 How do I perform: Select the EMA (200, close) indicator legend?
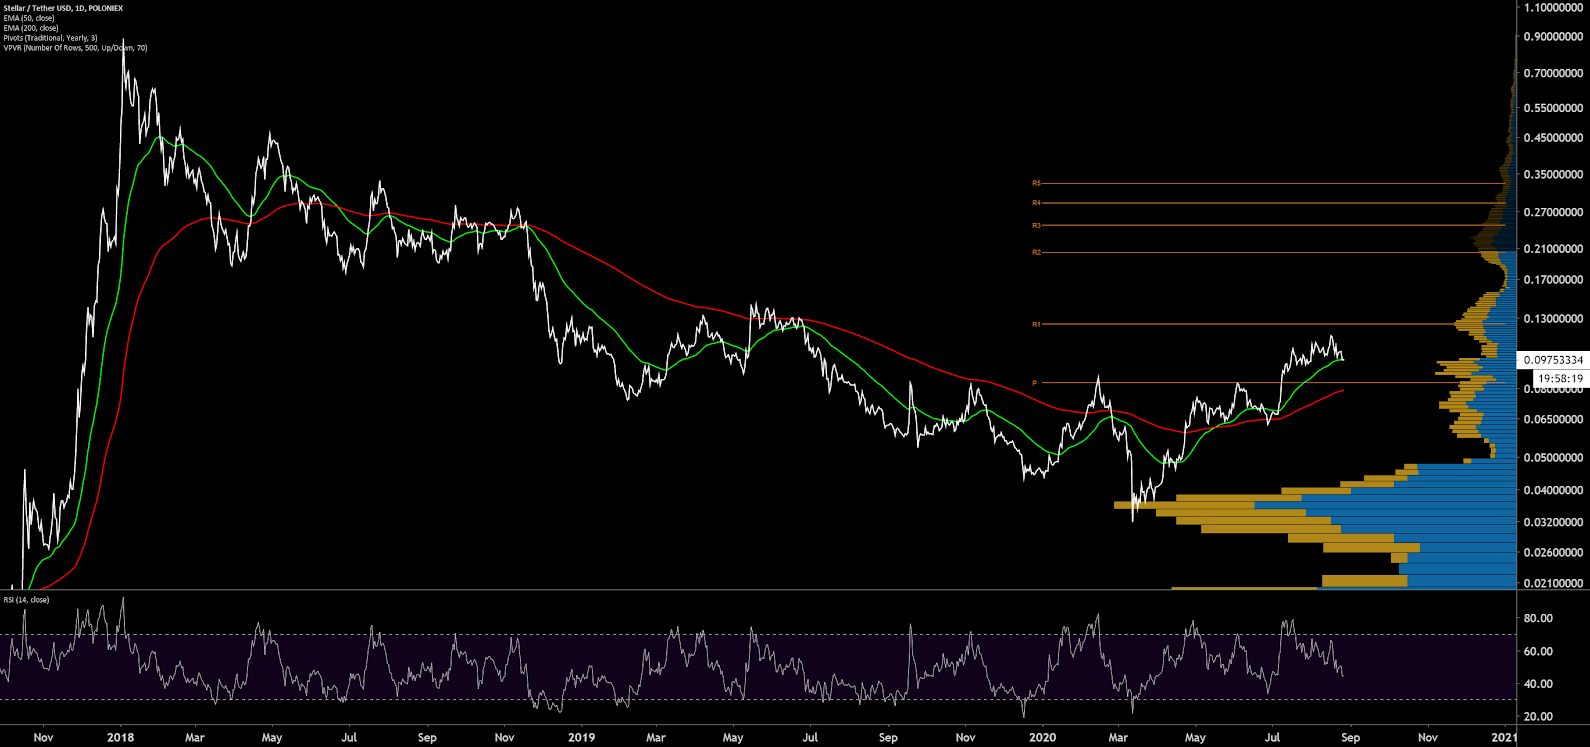(31, 28)
